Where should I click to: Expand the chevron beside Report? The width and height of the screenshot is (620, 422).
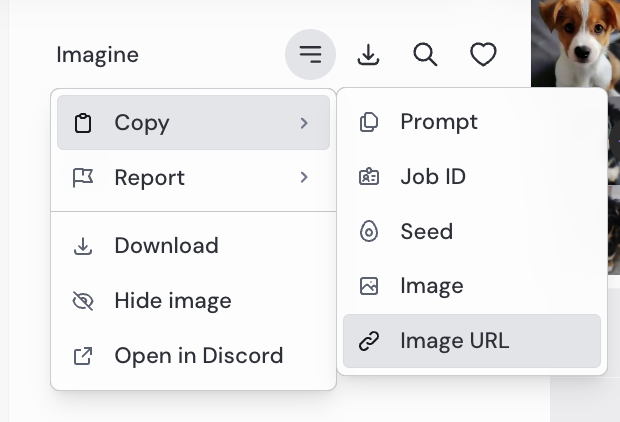[x=304, y=177]
